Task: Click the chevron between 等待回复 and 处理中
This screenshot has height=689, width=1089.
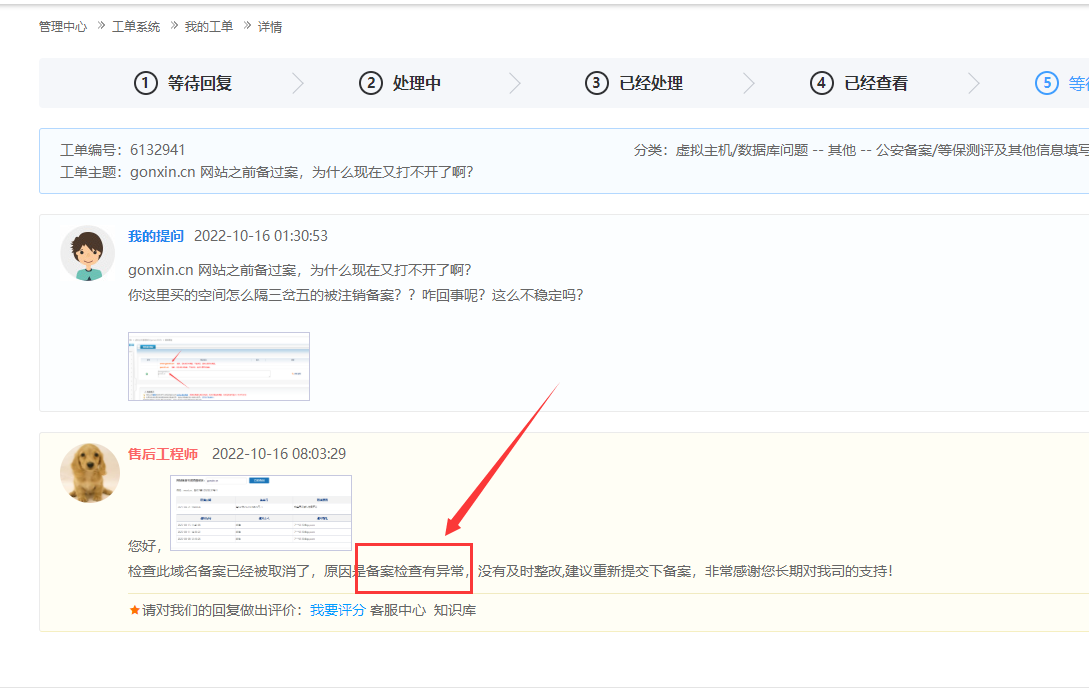Action: coord(297,83)
